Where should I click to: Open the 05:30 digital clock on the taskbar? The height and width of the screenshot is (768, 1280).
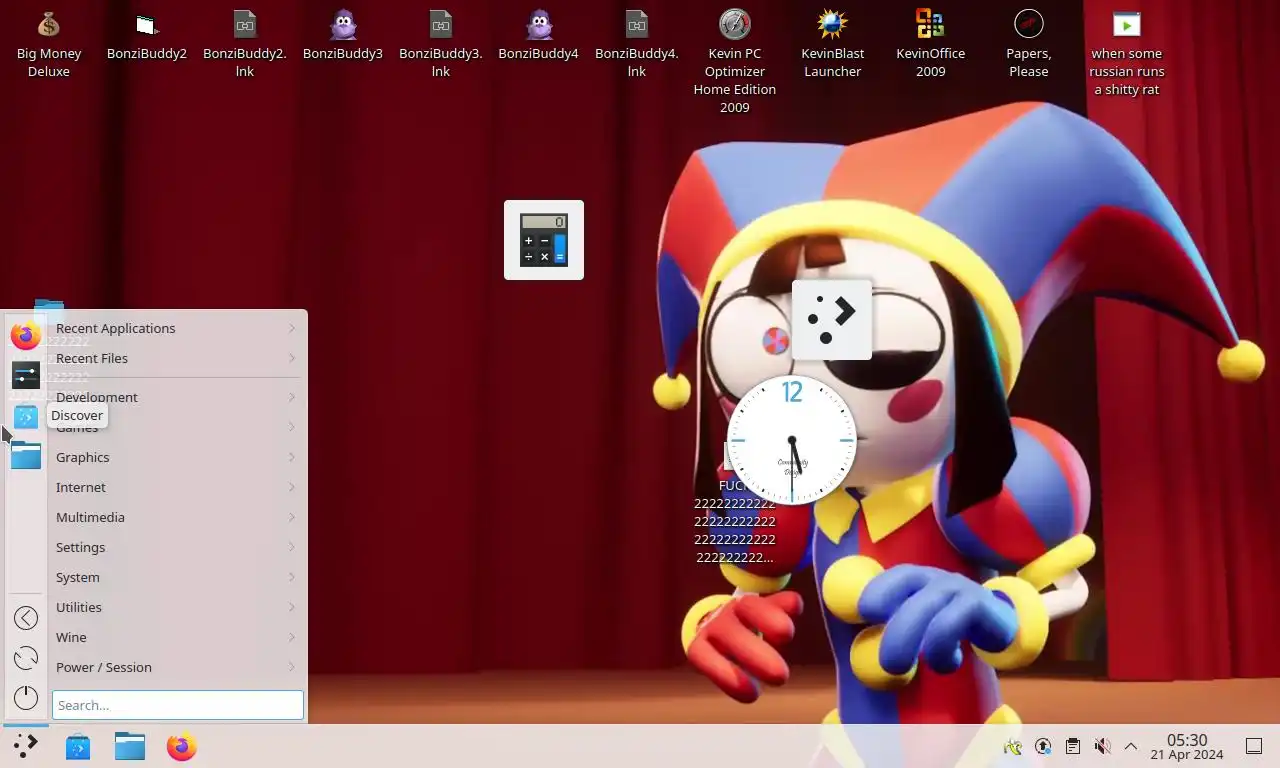pyautogui.click(x=1187, y=746)
